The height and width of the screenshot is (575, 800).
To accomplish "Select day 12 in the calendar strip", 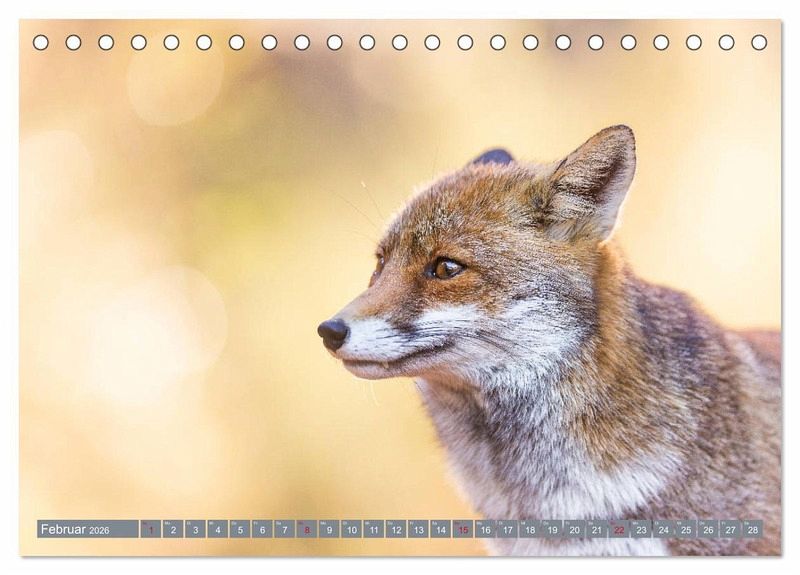I will click(x=396, y=529).
